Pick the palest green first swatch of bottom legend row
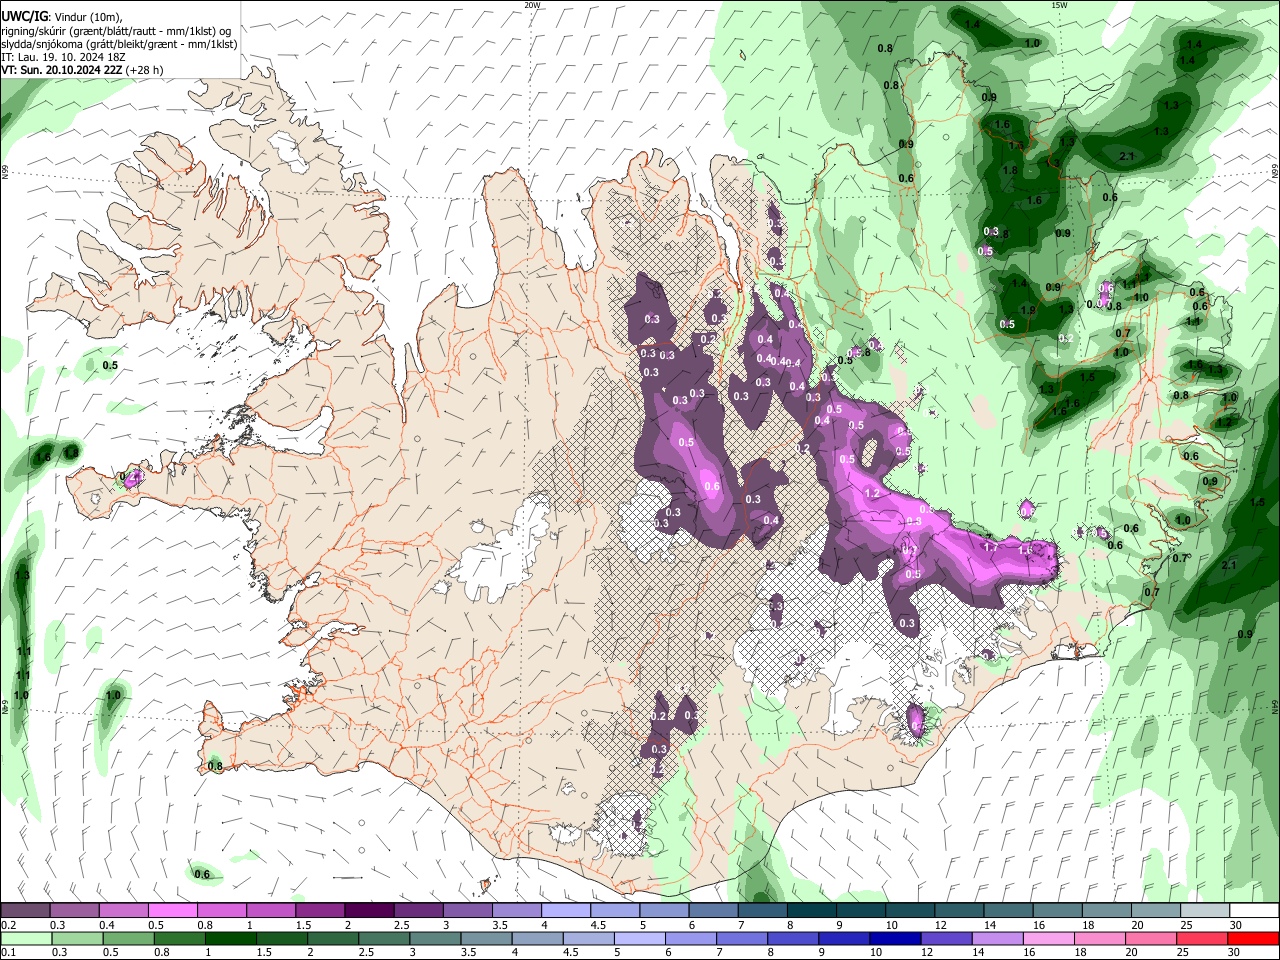 click(25, 939)
